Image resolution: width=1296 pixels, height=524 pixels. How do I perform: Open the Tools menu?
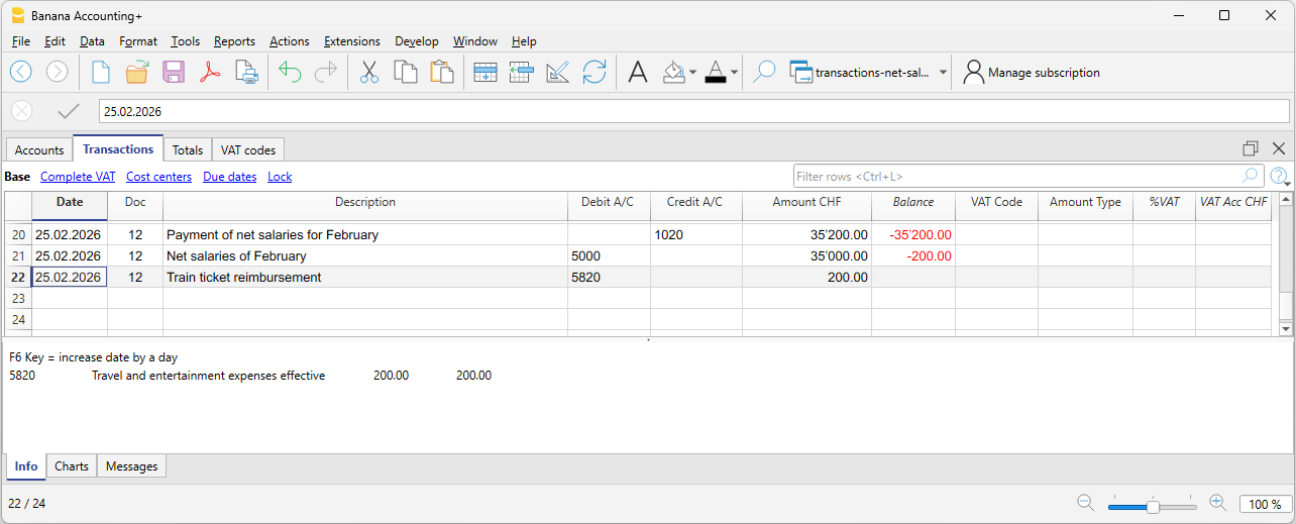click(185, 41)
